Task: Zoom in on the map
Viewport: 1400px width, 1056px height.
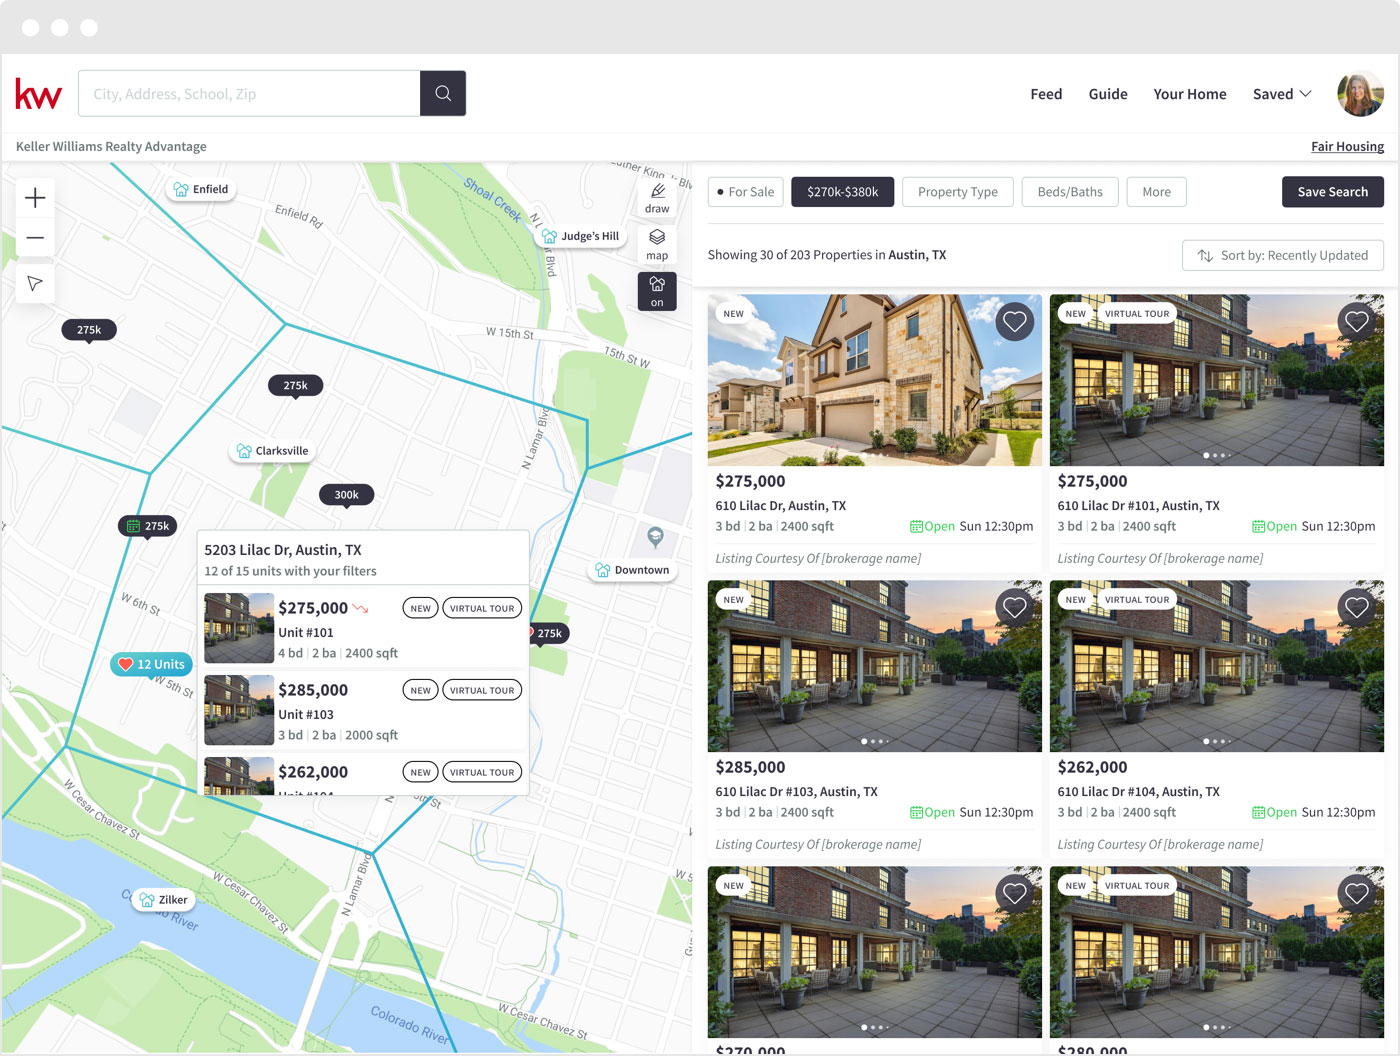Action: point(35,198)
